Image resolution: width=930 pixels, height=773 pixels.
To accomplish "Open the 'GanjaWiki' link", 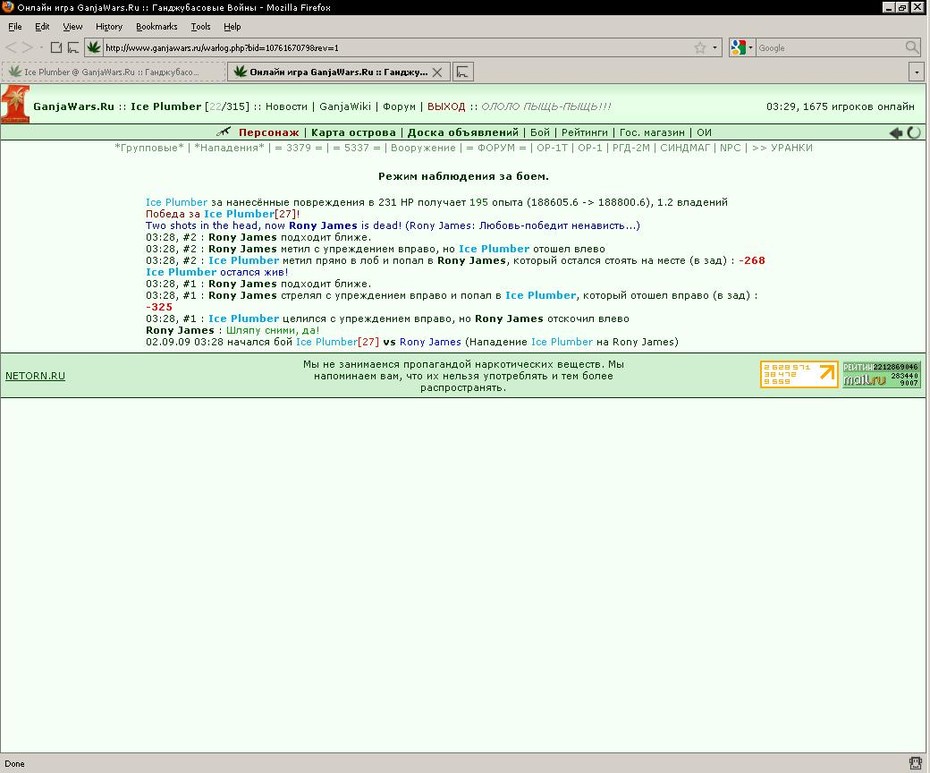I will 345,107.
